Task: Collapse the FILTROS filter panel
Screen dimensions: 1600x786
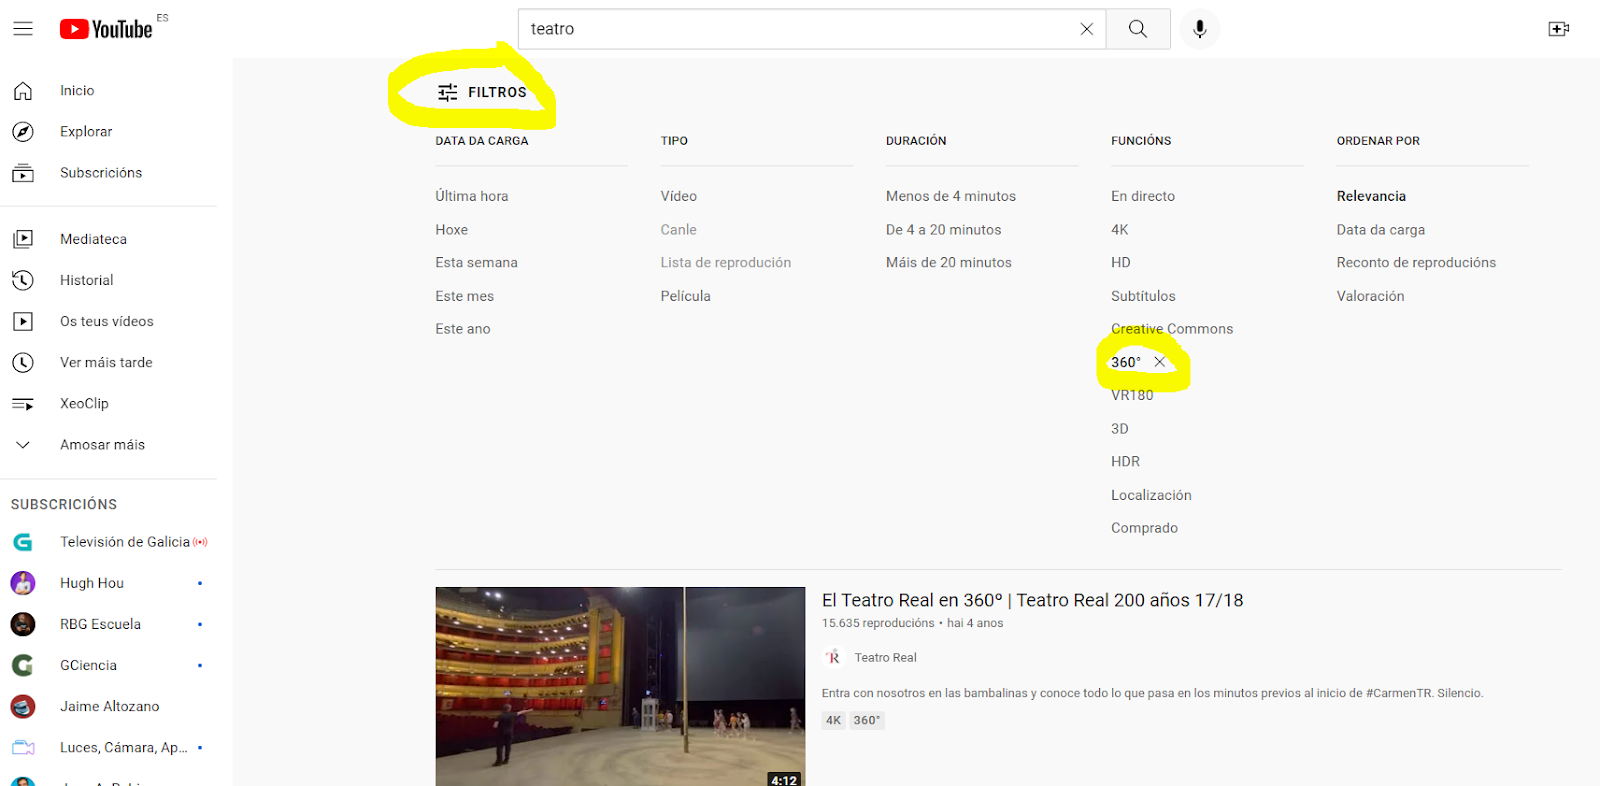Action: (x=482, y=92)
